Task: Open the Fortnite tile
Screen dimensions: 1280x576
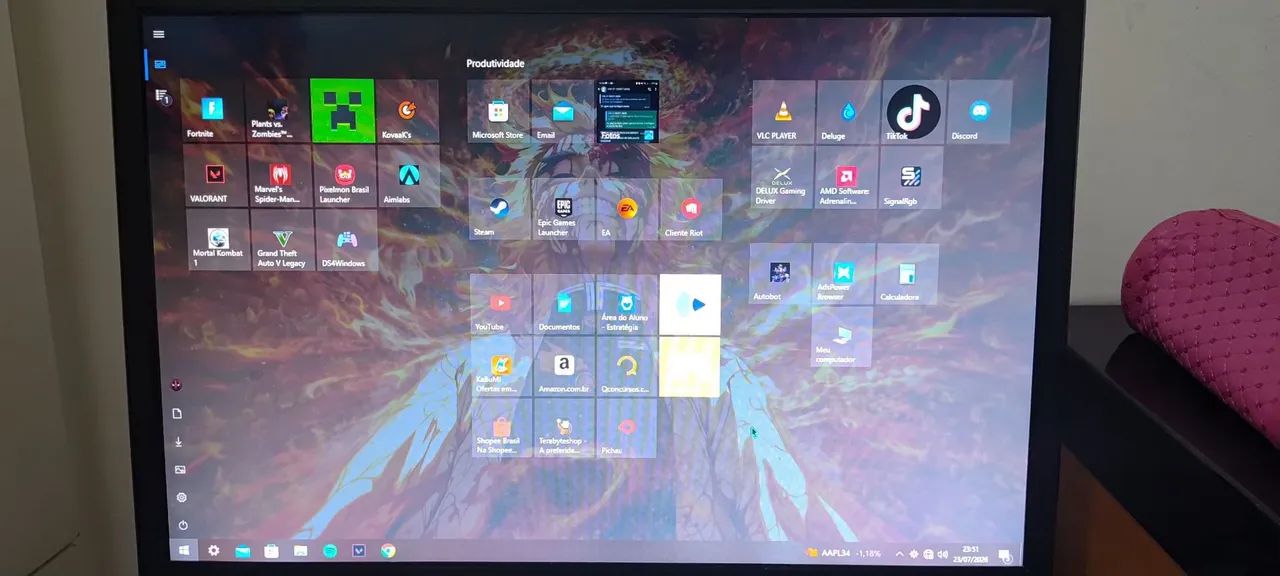Action: point(212,111)
